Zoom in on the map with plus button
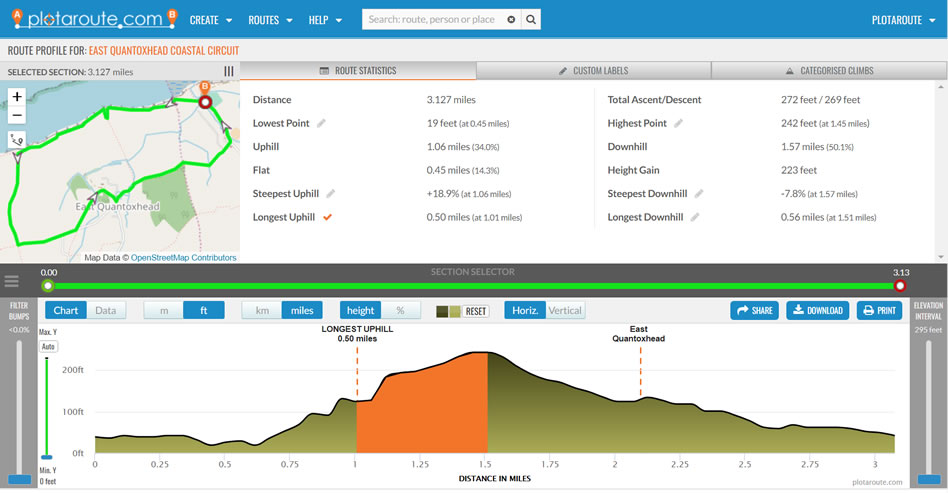Image resolution: width=948 pixels, height=493 pixels. point(17,96)
